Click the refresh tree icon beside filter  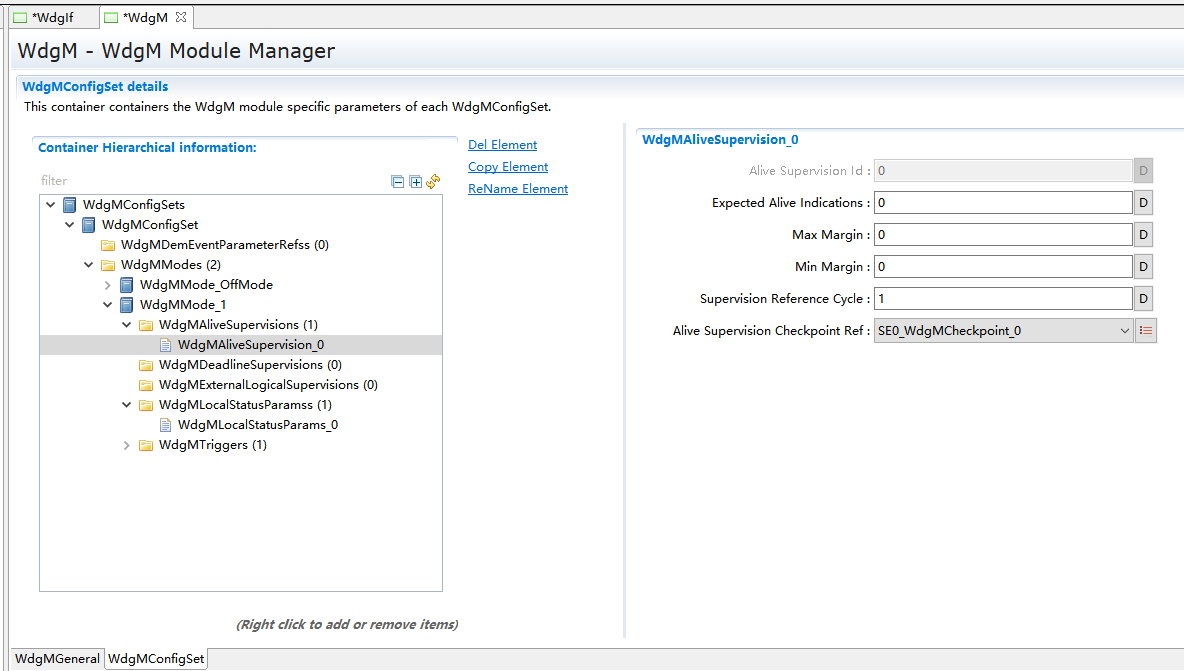pos(433,182)
